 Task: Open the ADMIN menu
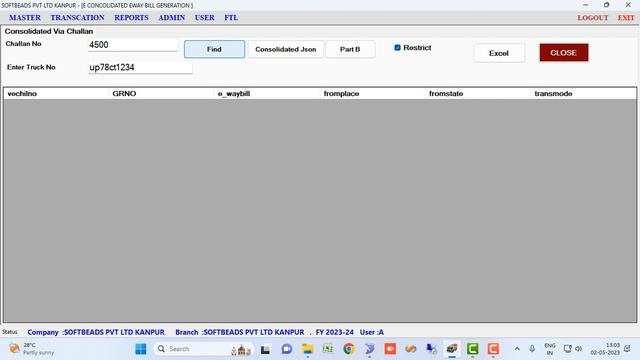pos(171,18)
